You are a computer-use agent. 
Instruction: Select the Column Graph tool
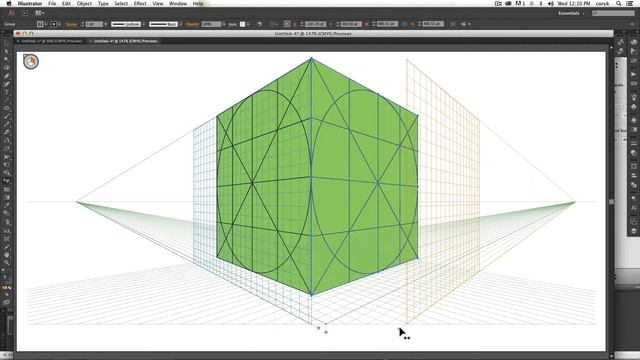pos(6,230)
